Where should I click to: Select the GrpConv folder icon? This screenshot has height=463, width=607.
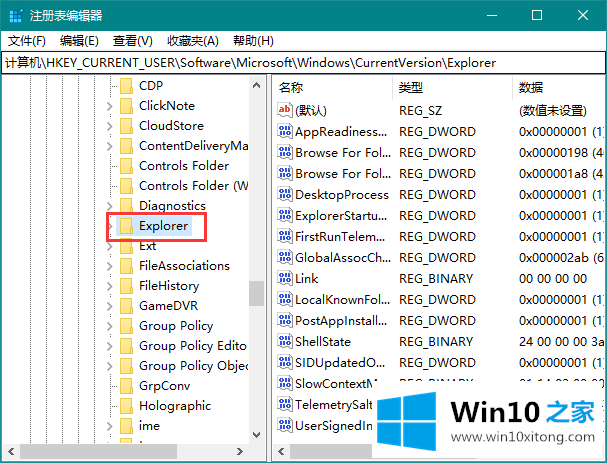(126, 386)
